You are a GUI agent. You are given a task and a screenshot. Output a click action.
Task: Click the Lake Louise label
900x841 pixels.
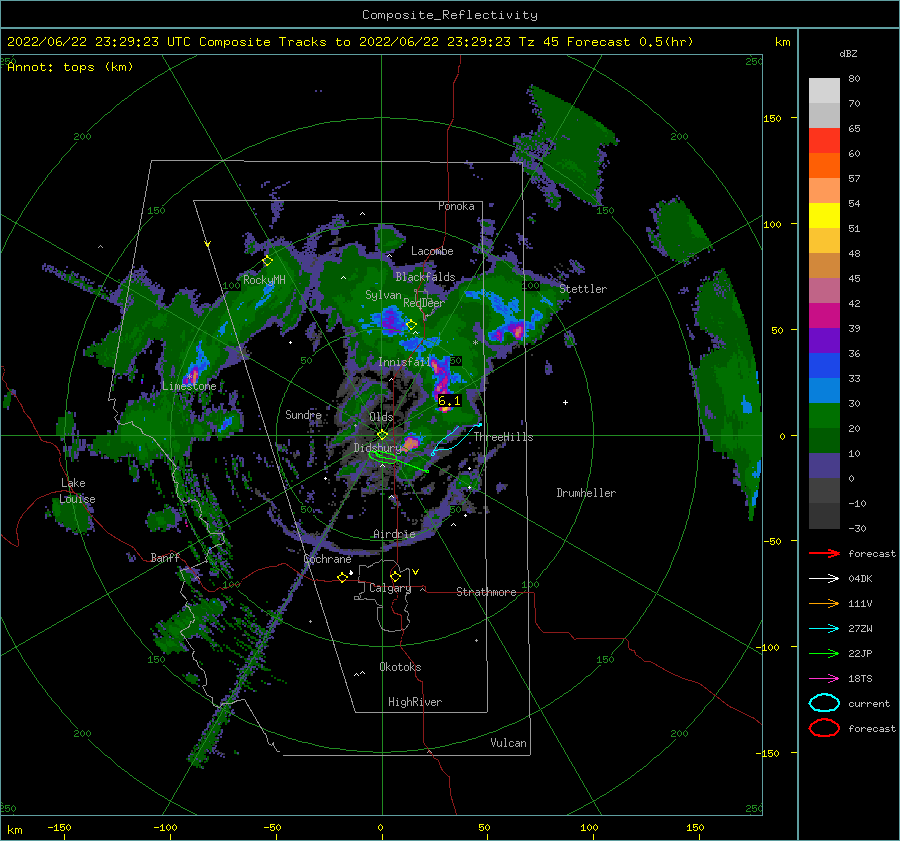point(77,491)
